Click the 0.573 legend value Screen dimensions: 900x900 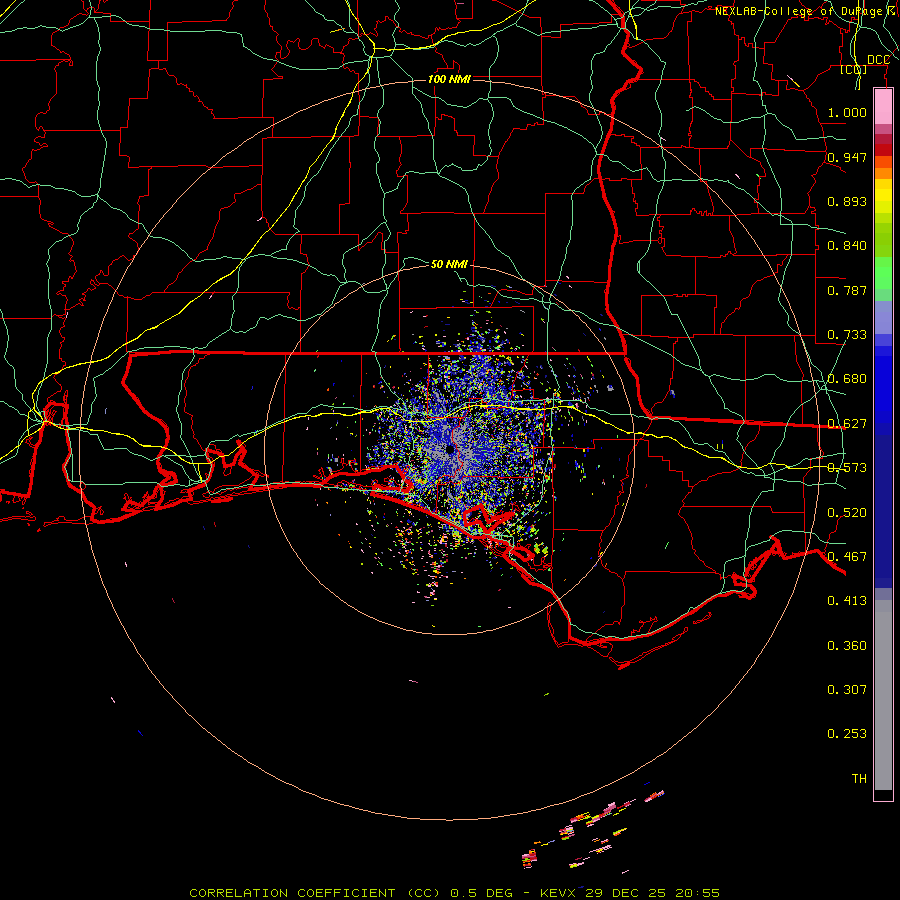click(x=847, y=468)
